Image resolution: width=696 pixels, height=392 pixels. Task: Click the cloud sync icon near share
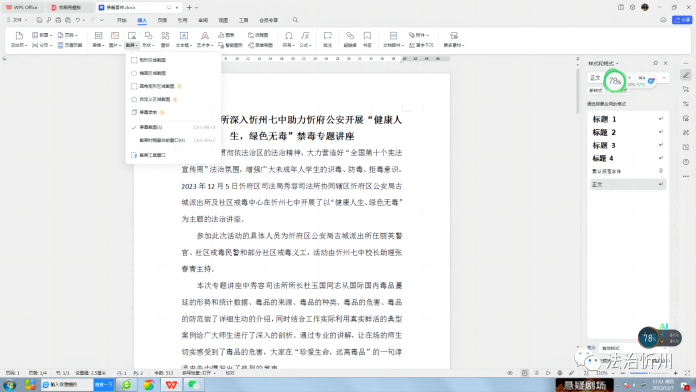[663, 20]
